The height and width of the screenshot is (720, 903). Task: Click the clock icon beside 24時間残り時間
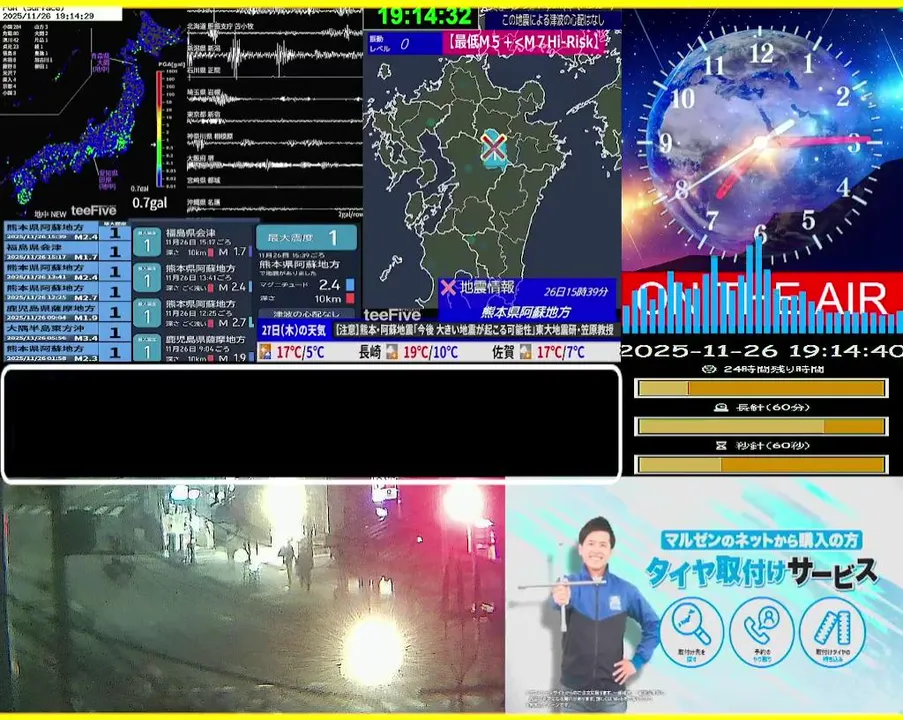(x=710, y=369)
